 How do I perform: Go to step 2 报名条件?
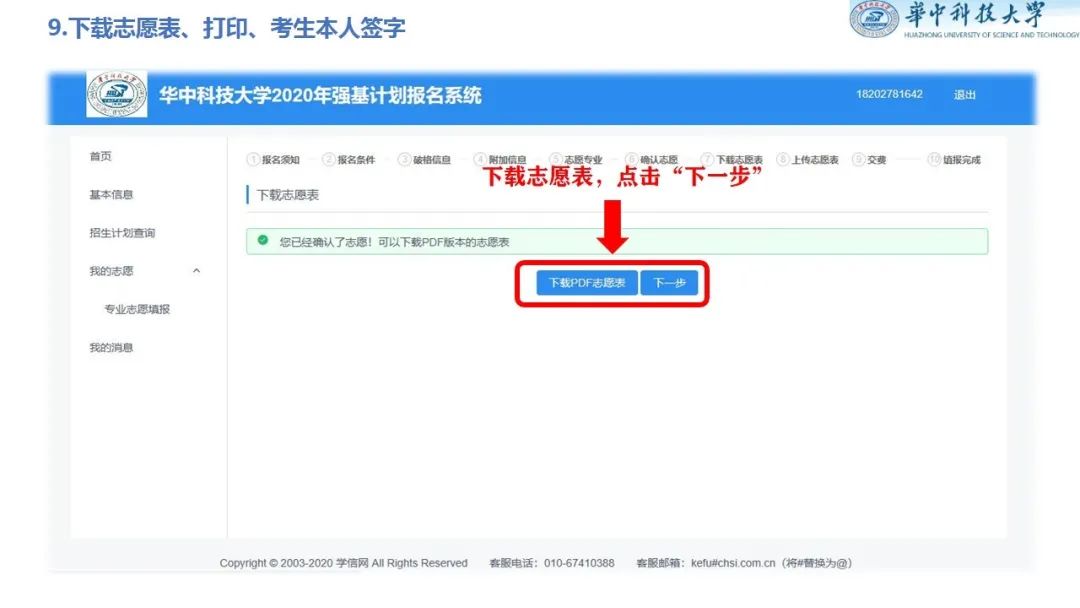click(349, 160)
